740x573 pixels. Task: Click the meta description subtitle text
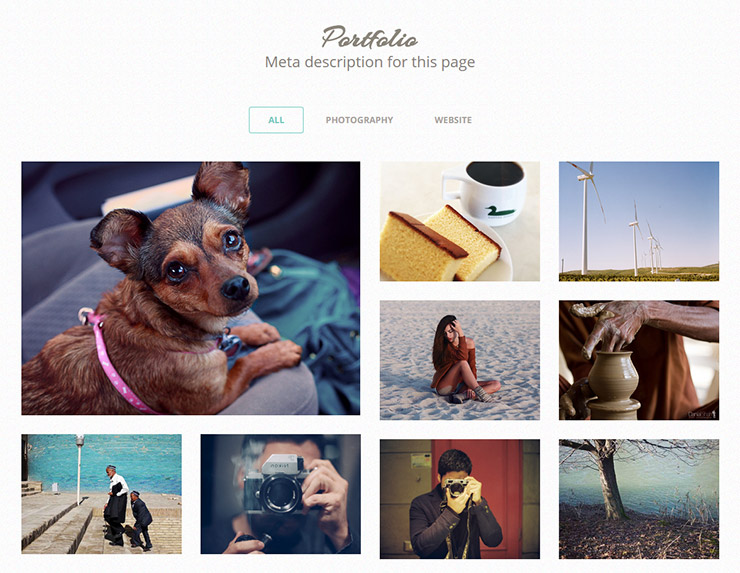pyautogui.click(x=370, y=62)
